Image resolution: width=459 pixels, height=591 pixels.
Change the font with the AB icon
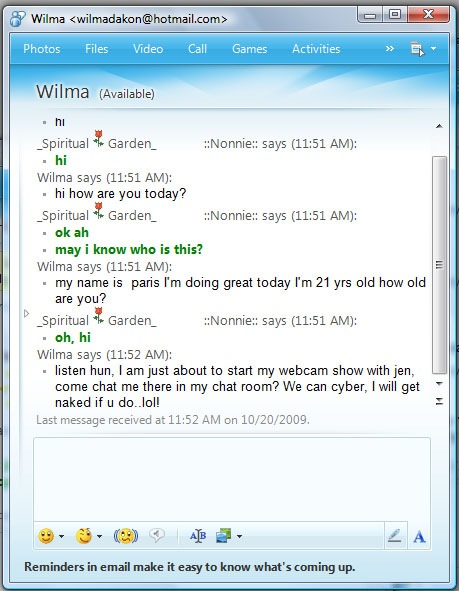pyautogui.click(x=198, y=536)
